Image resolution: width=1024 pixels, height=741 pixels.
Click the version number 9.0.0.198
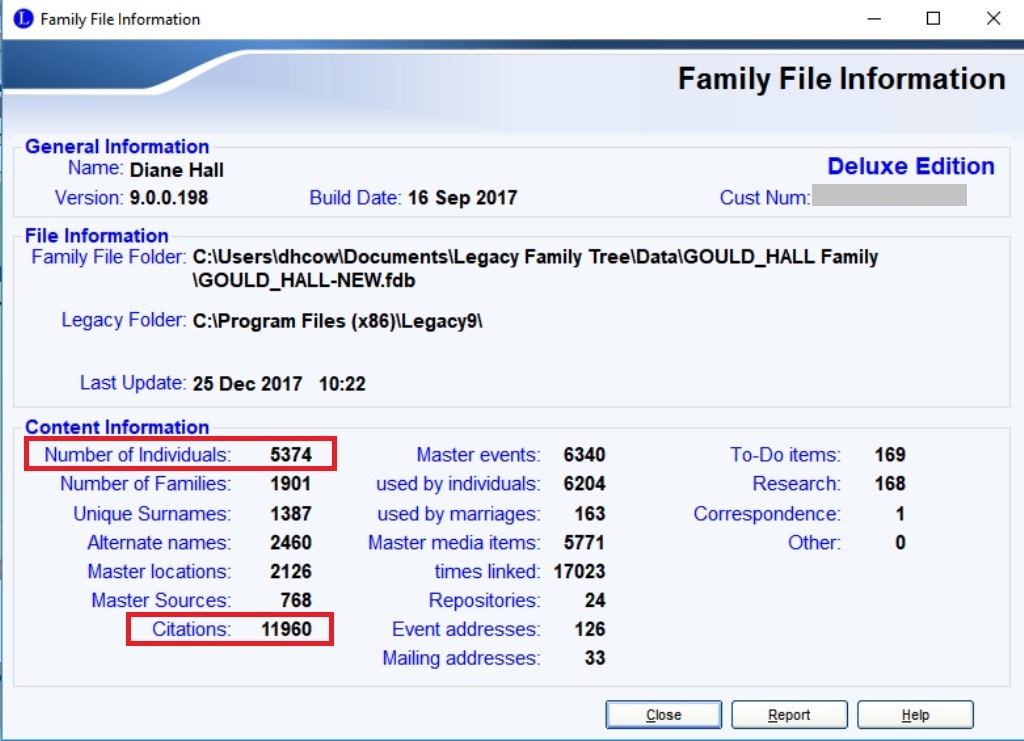click(169, 197)
